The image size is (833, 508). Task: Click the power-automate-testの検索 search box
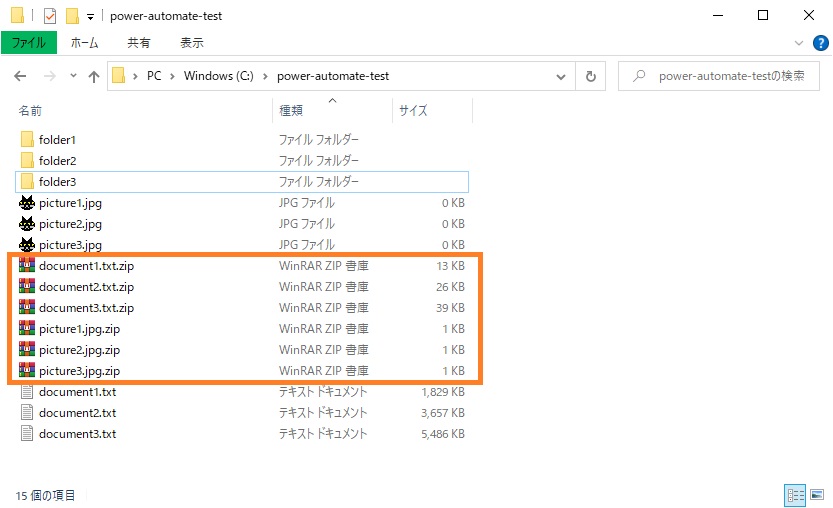coord(719,76)
